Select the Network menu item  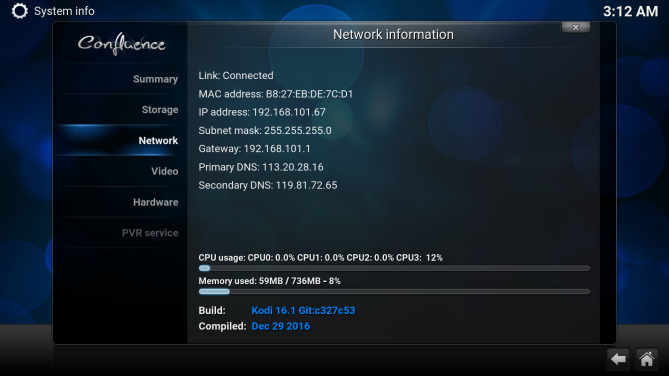(x=158, y=141)
